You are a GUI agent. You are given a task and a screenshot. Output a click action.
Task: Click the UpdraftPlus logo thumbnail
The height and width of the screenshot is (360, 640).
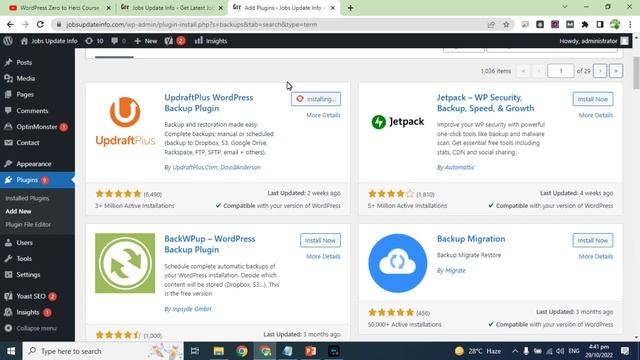point(125,121)
